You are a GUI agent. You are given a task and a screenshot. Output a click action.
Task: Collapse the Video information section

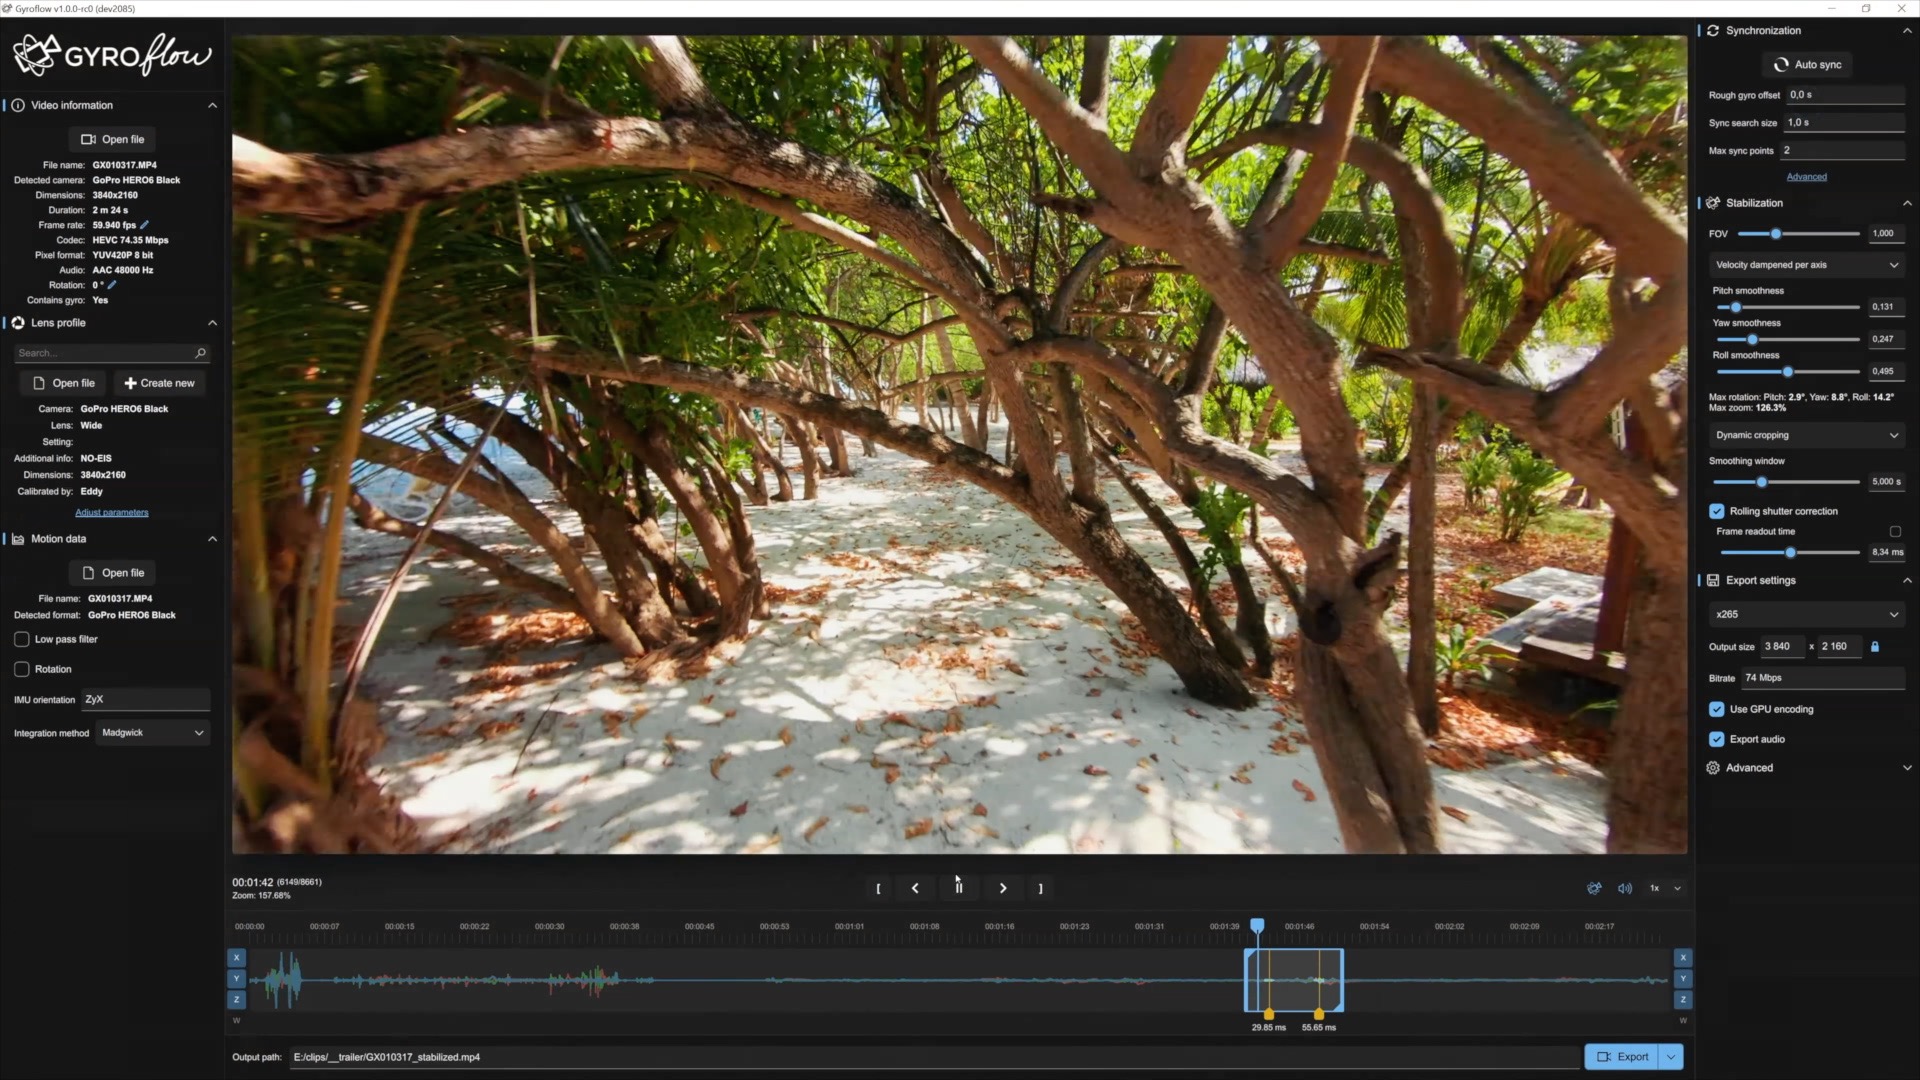212,105
